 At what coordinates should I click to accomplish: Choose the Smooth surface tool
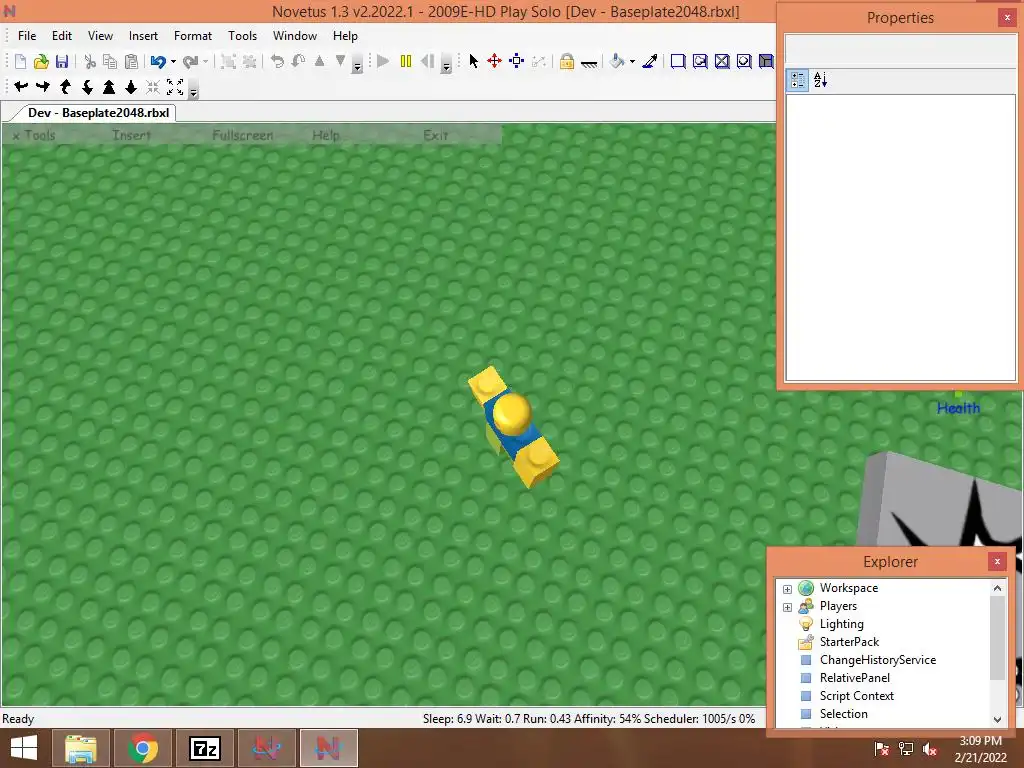pyautogui.click(x=678, y=61)
